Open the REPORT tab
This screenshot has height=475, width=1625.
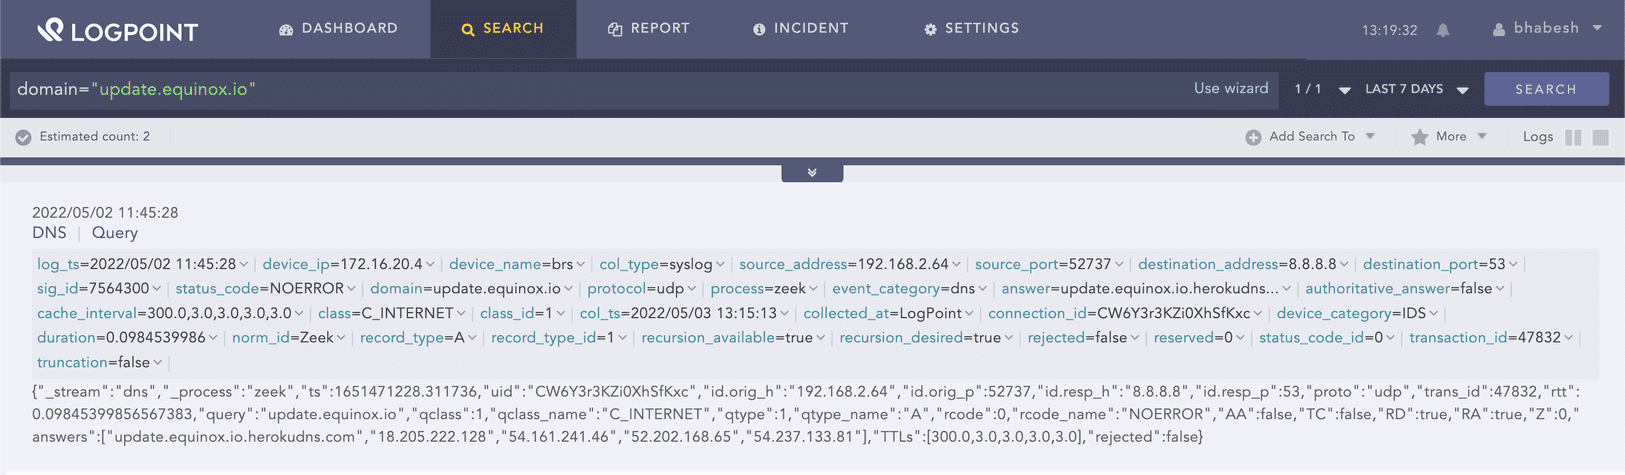click(x=649, y=29)
